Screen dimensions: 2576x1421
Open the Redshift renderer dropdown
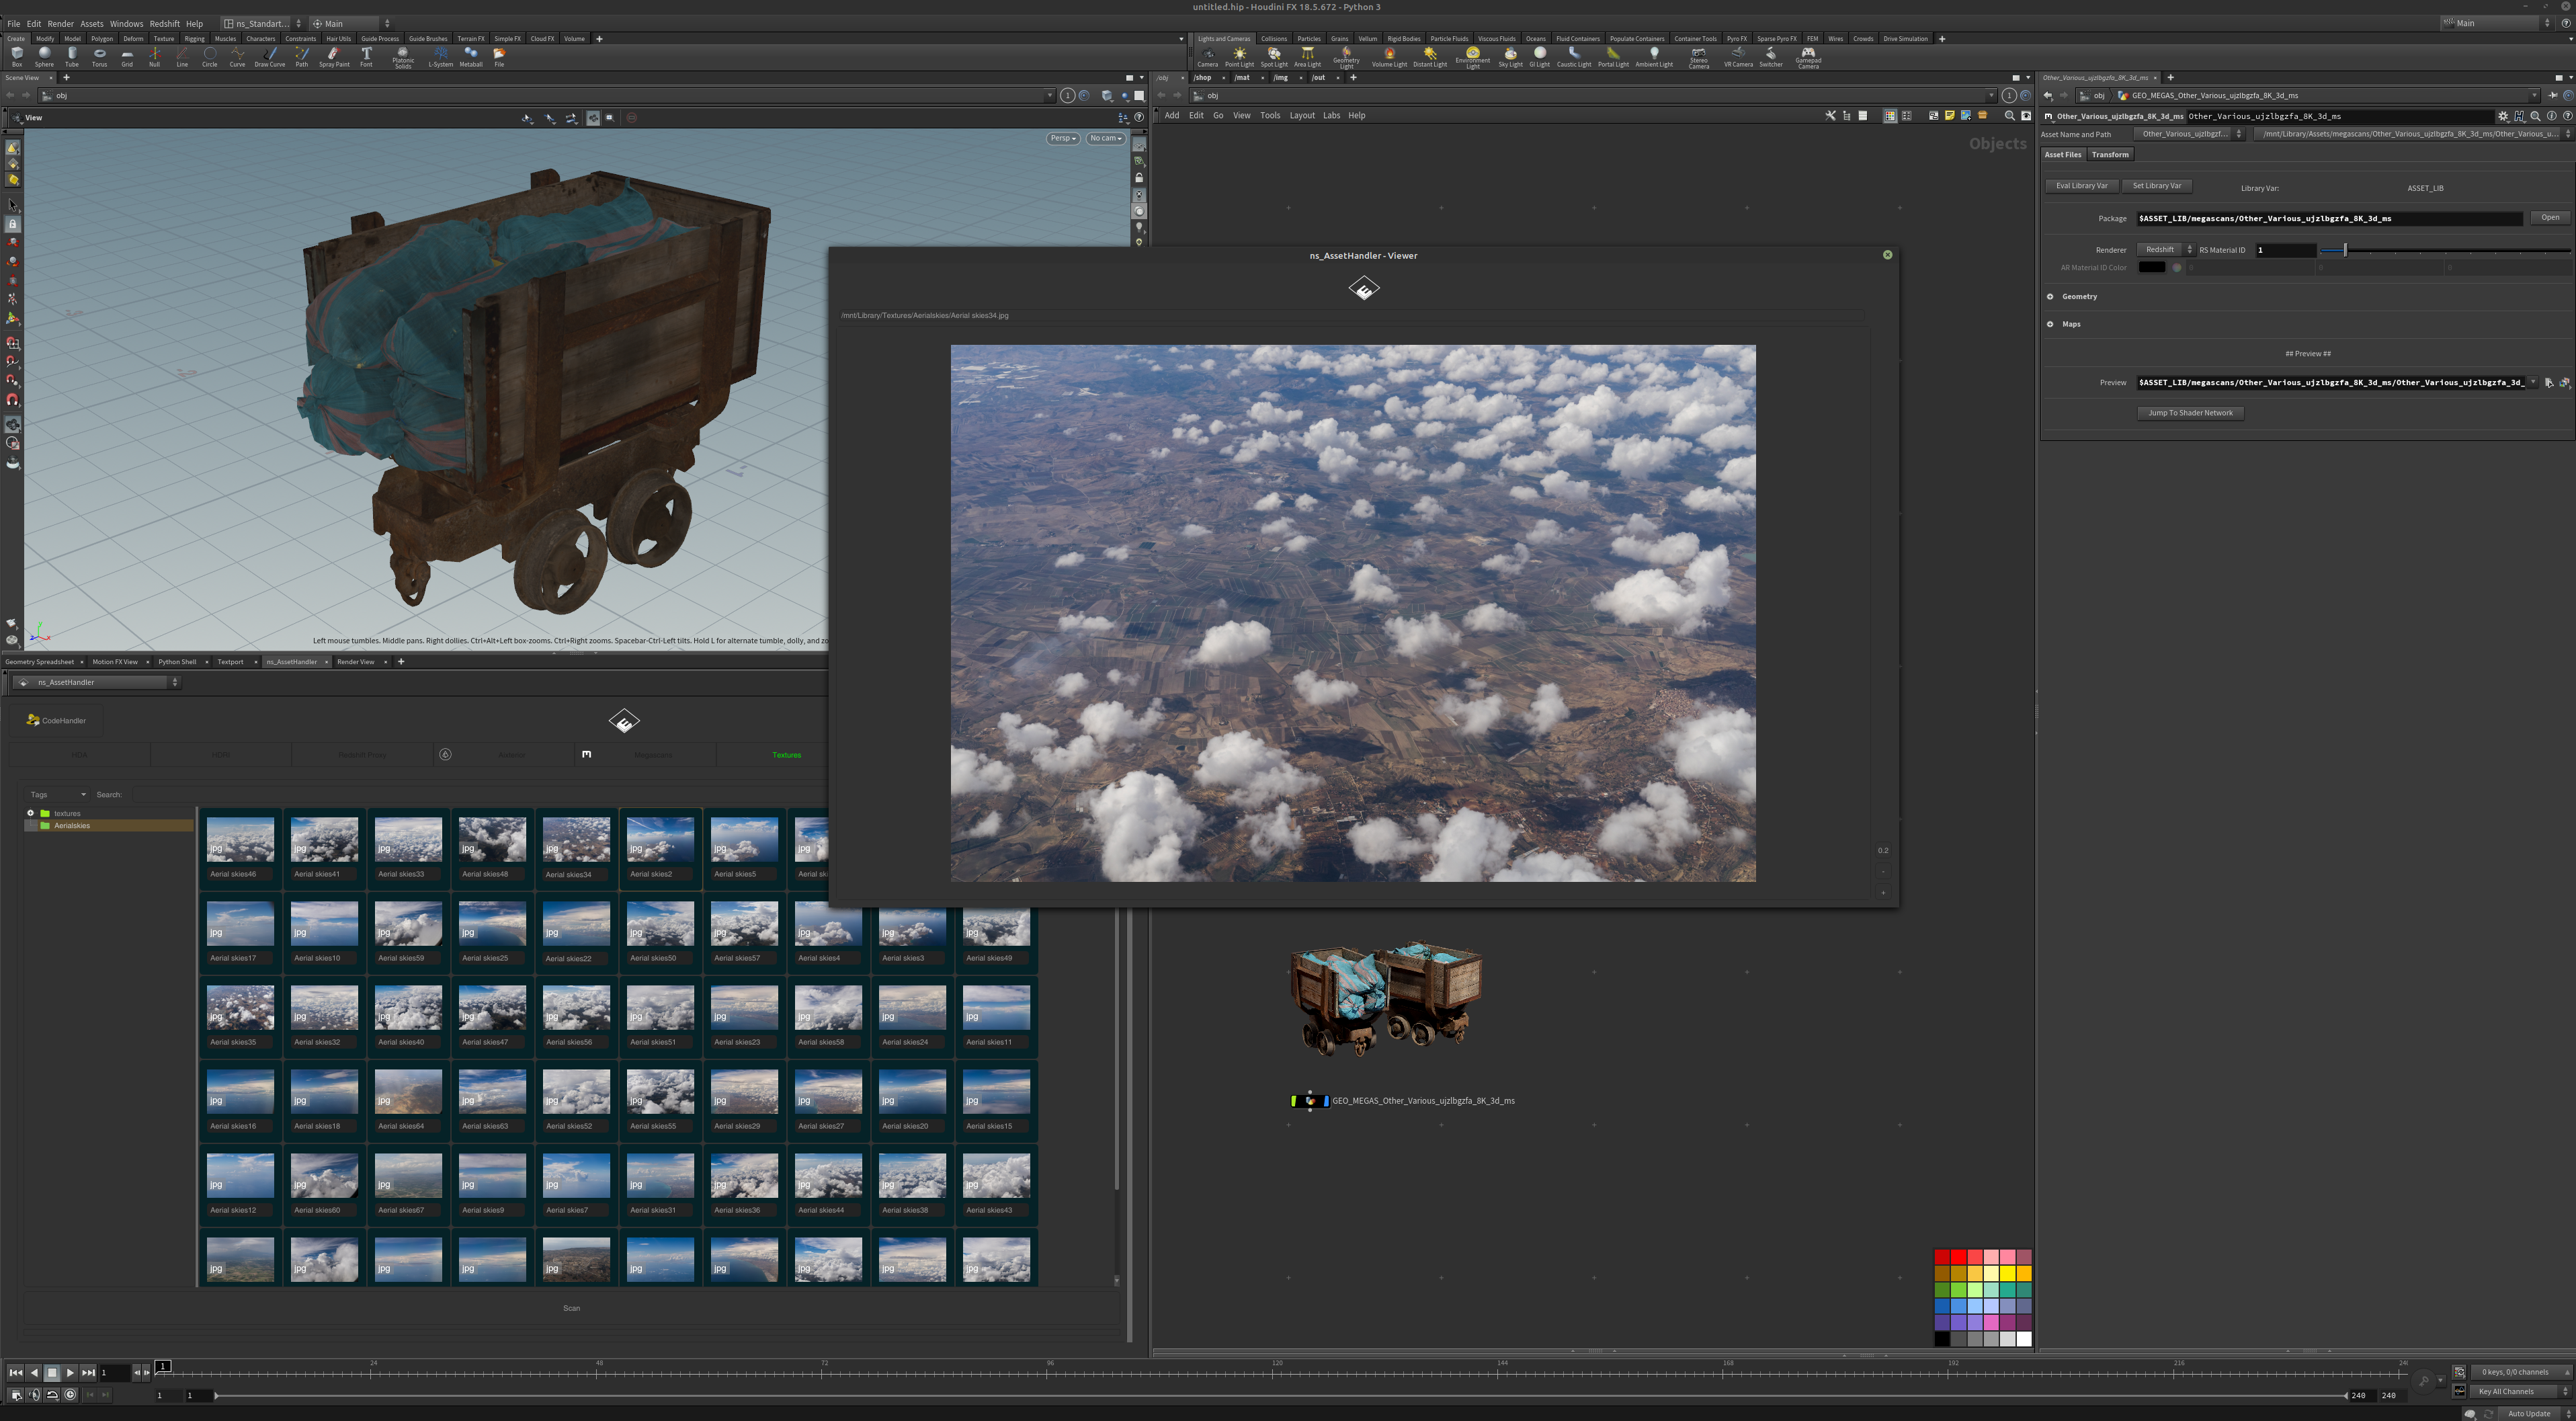2165,250
